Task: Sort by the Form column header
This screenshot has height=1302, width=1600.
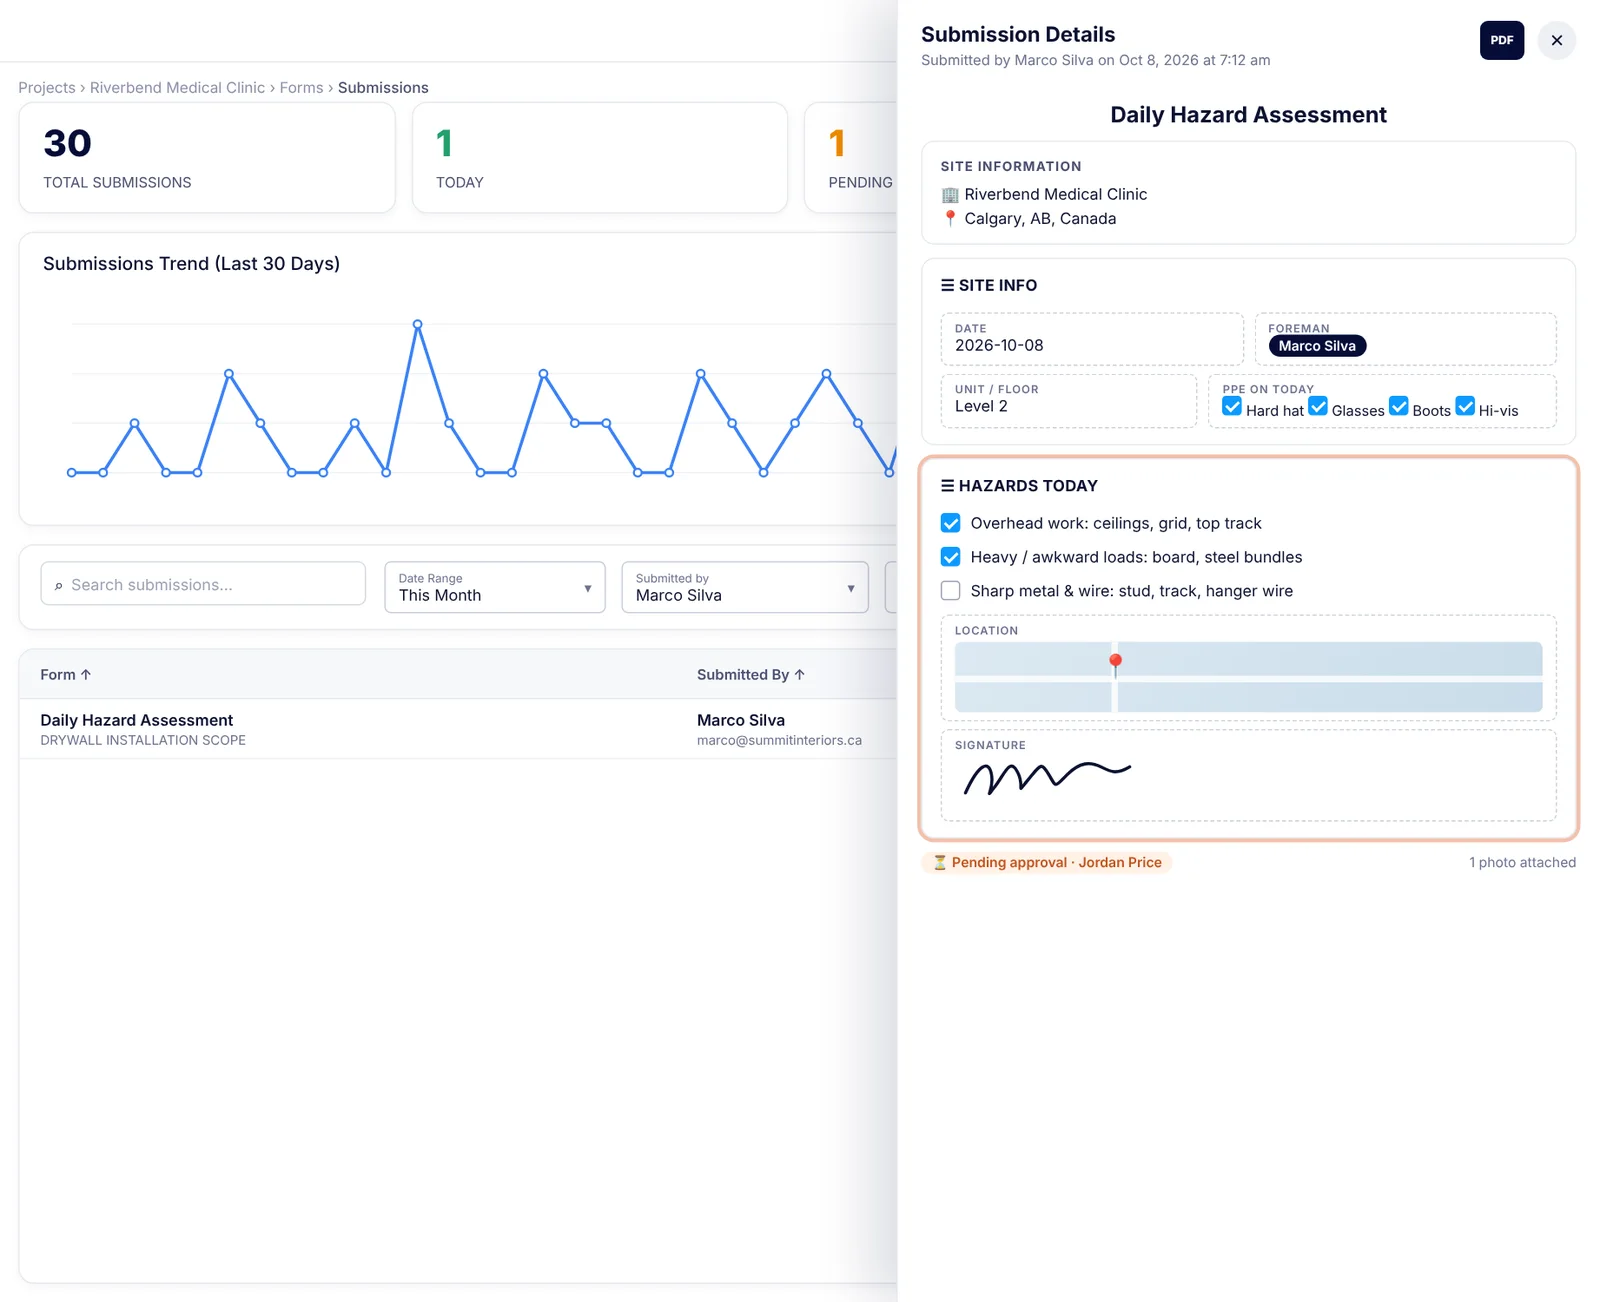Action: (66, 675)
